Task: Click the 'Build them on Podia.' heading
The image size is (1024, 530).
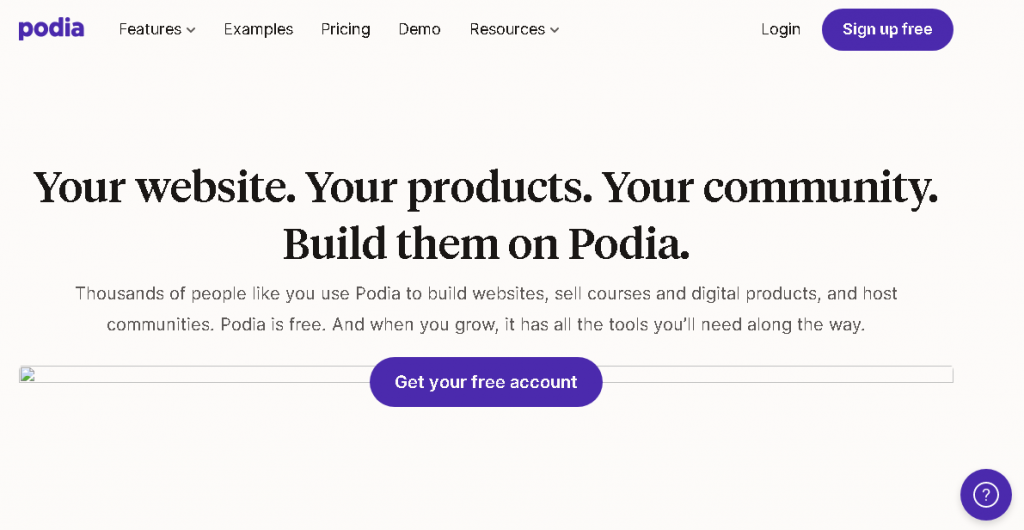Action: point(486,244)
